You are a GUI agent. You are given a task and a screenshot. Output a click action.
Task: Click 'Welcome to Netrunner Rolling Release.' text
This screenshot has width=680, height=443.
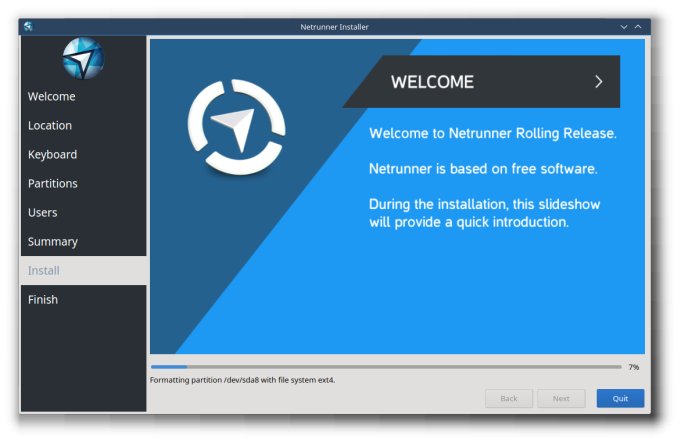coord(493,133)
